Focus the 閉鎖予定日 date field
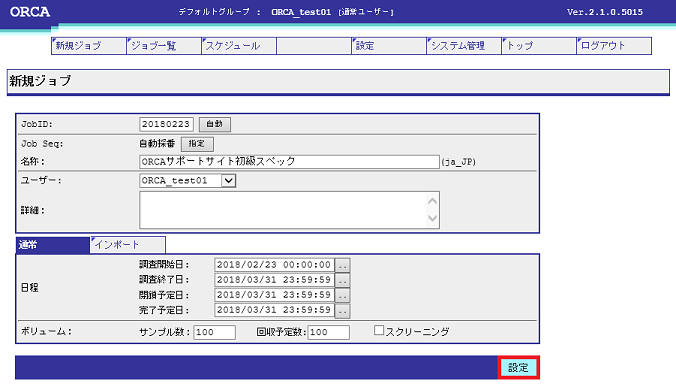 274,295
